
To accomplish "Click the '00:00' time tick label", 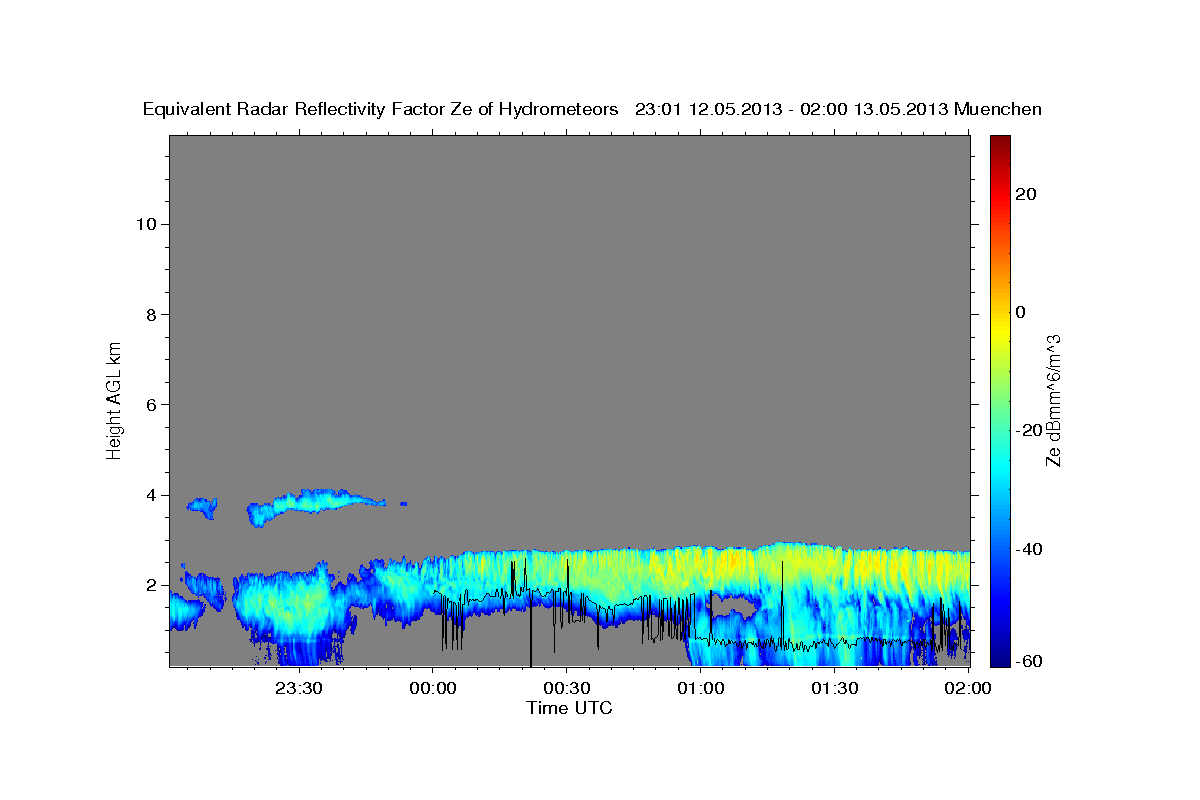I will coord(432,688).
